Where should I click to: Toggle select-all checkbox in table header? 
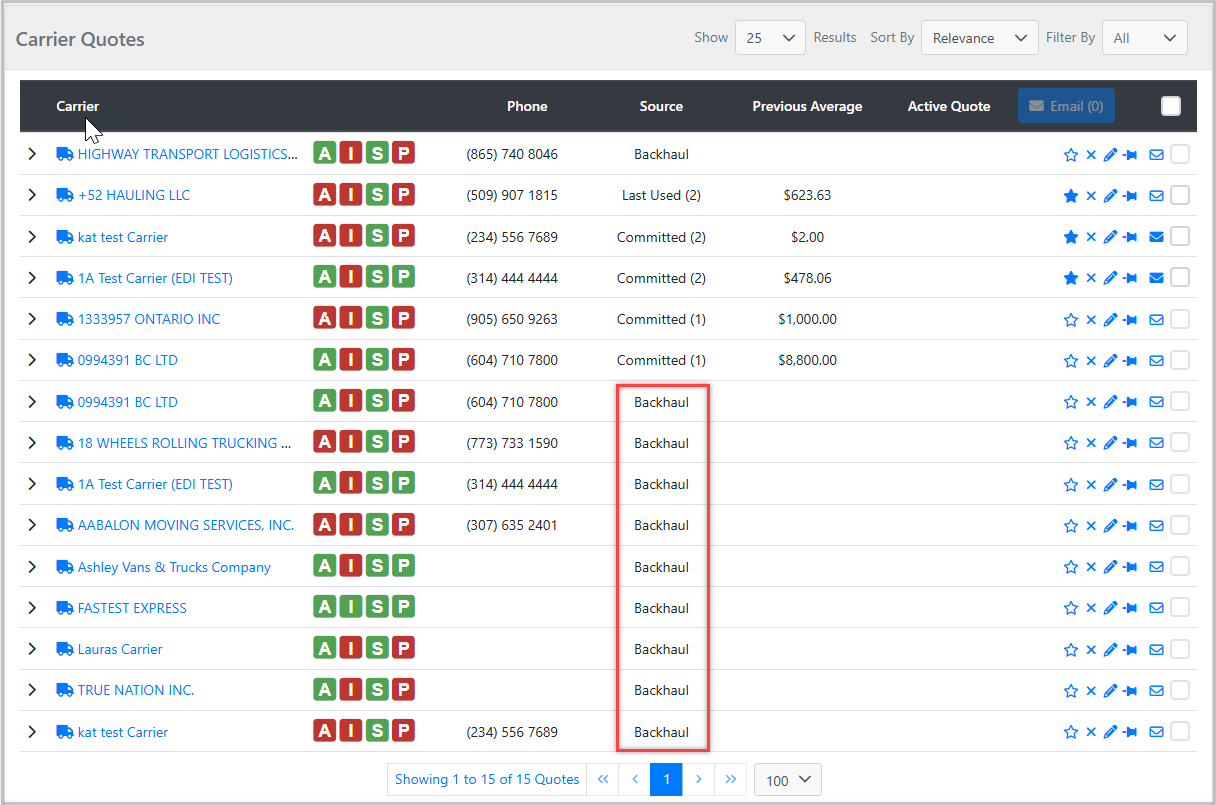pyautogui.click(x=1171, y=106)
